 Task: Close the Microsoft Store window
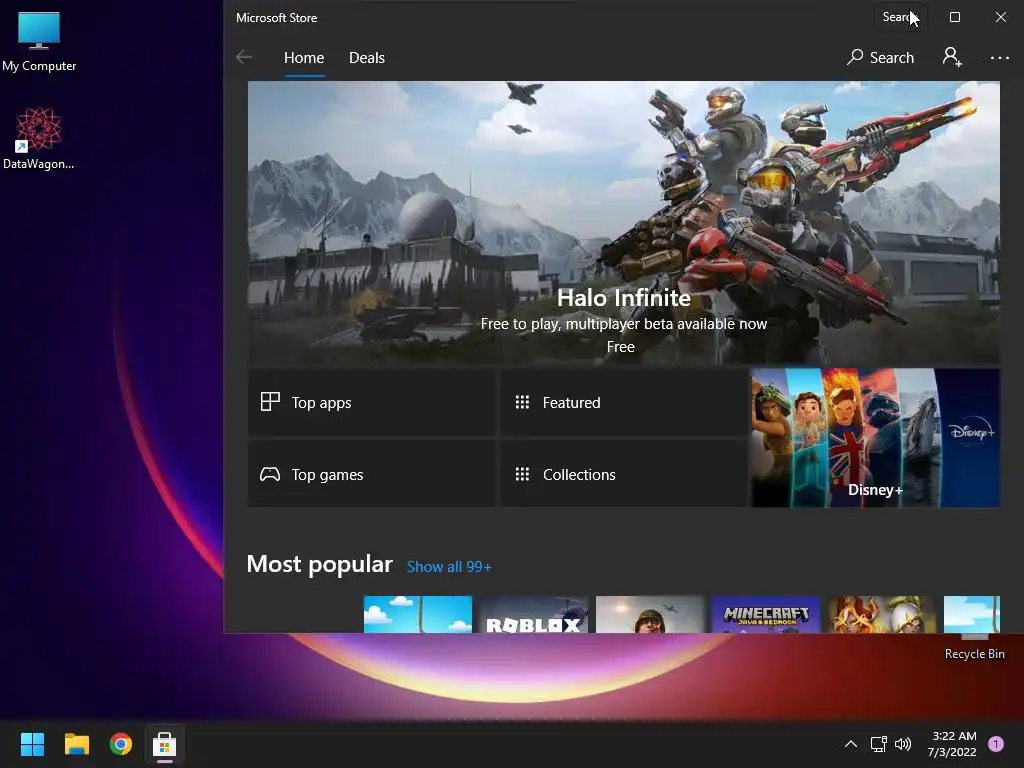1000,17
